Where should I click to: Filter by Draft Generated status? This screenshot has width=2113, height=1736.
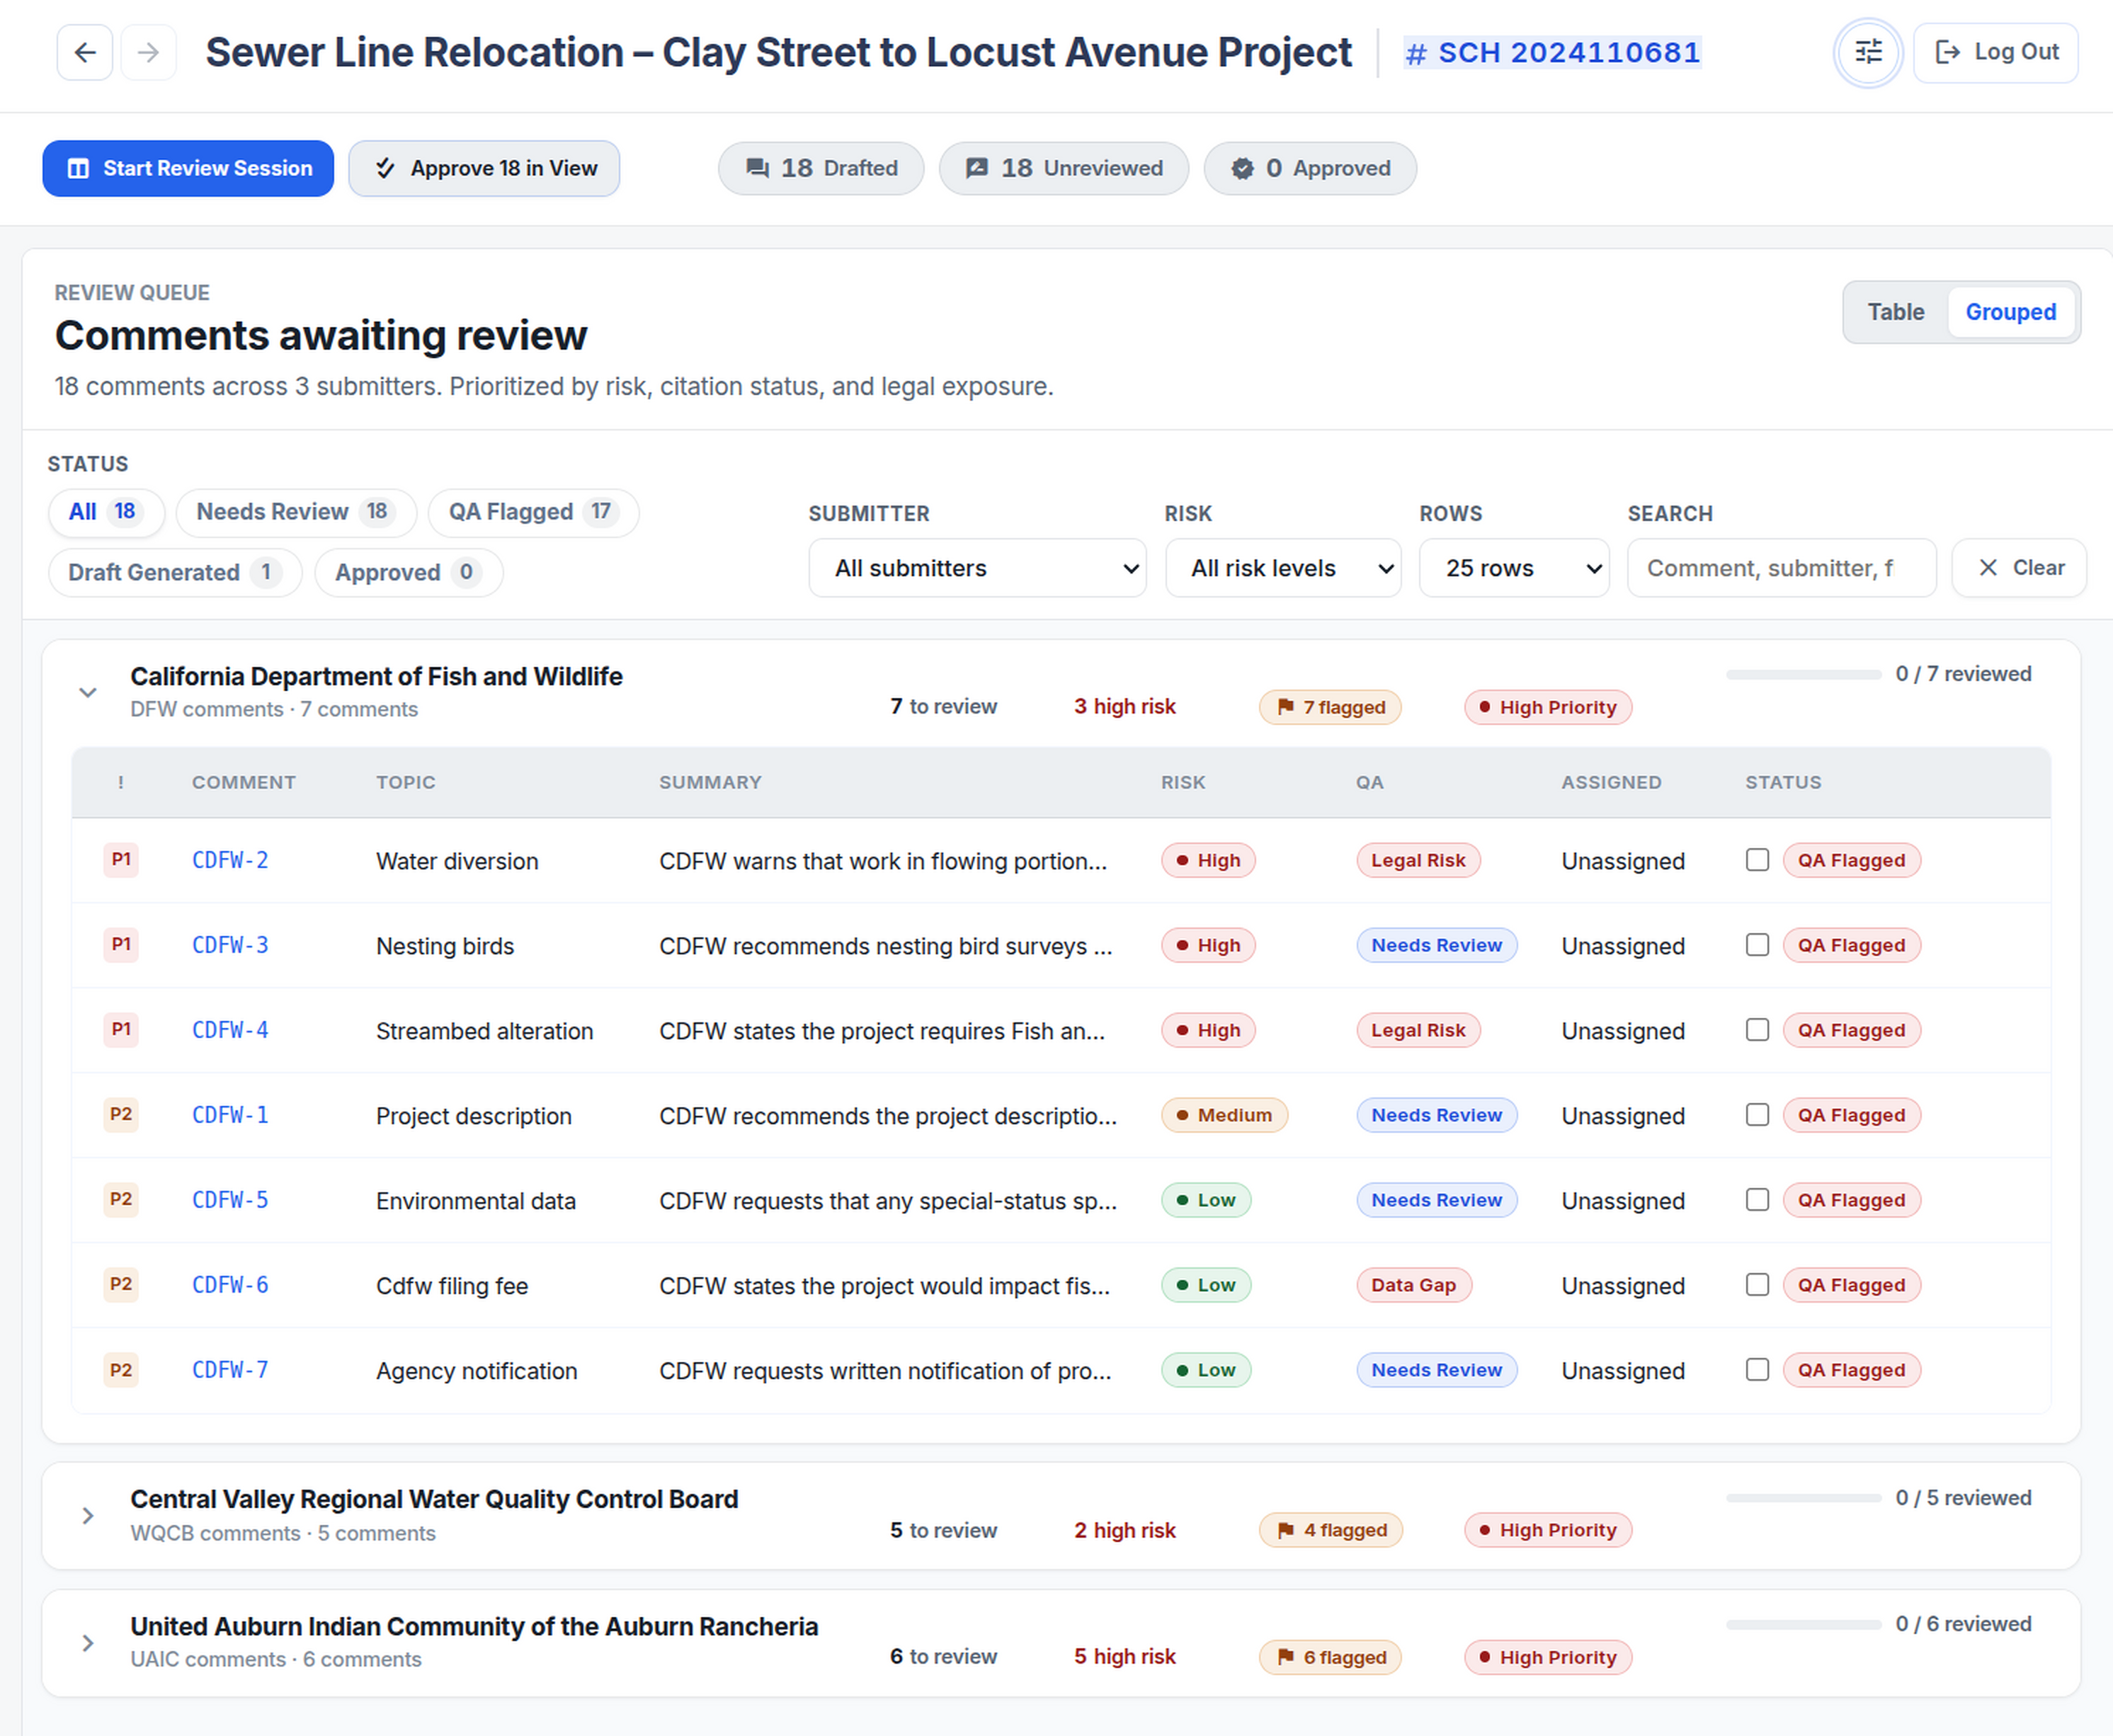click(x=175, y=573)
